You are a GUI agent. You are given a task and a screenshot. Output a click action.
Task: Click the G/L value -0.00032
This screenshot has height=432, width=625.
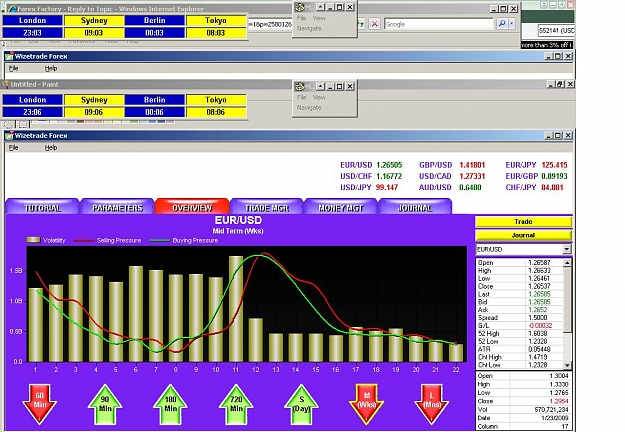point(540,326)
